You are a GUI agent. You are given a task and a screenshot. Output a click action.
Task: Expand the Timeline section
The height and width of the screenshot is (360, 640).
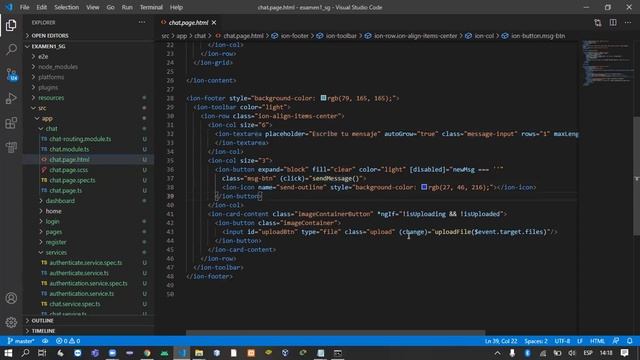[x=88, y=331]
